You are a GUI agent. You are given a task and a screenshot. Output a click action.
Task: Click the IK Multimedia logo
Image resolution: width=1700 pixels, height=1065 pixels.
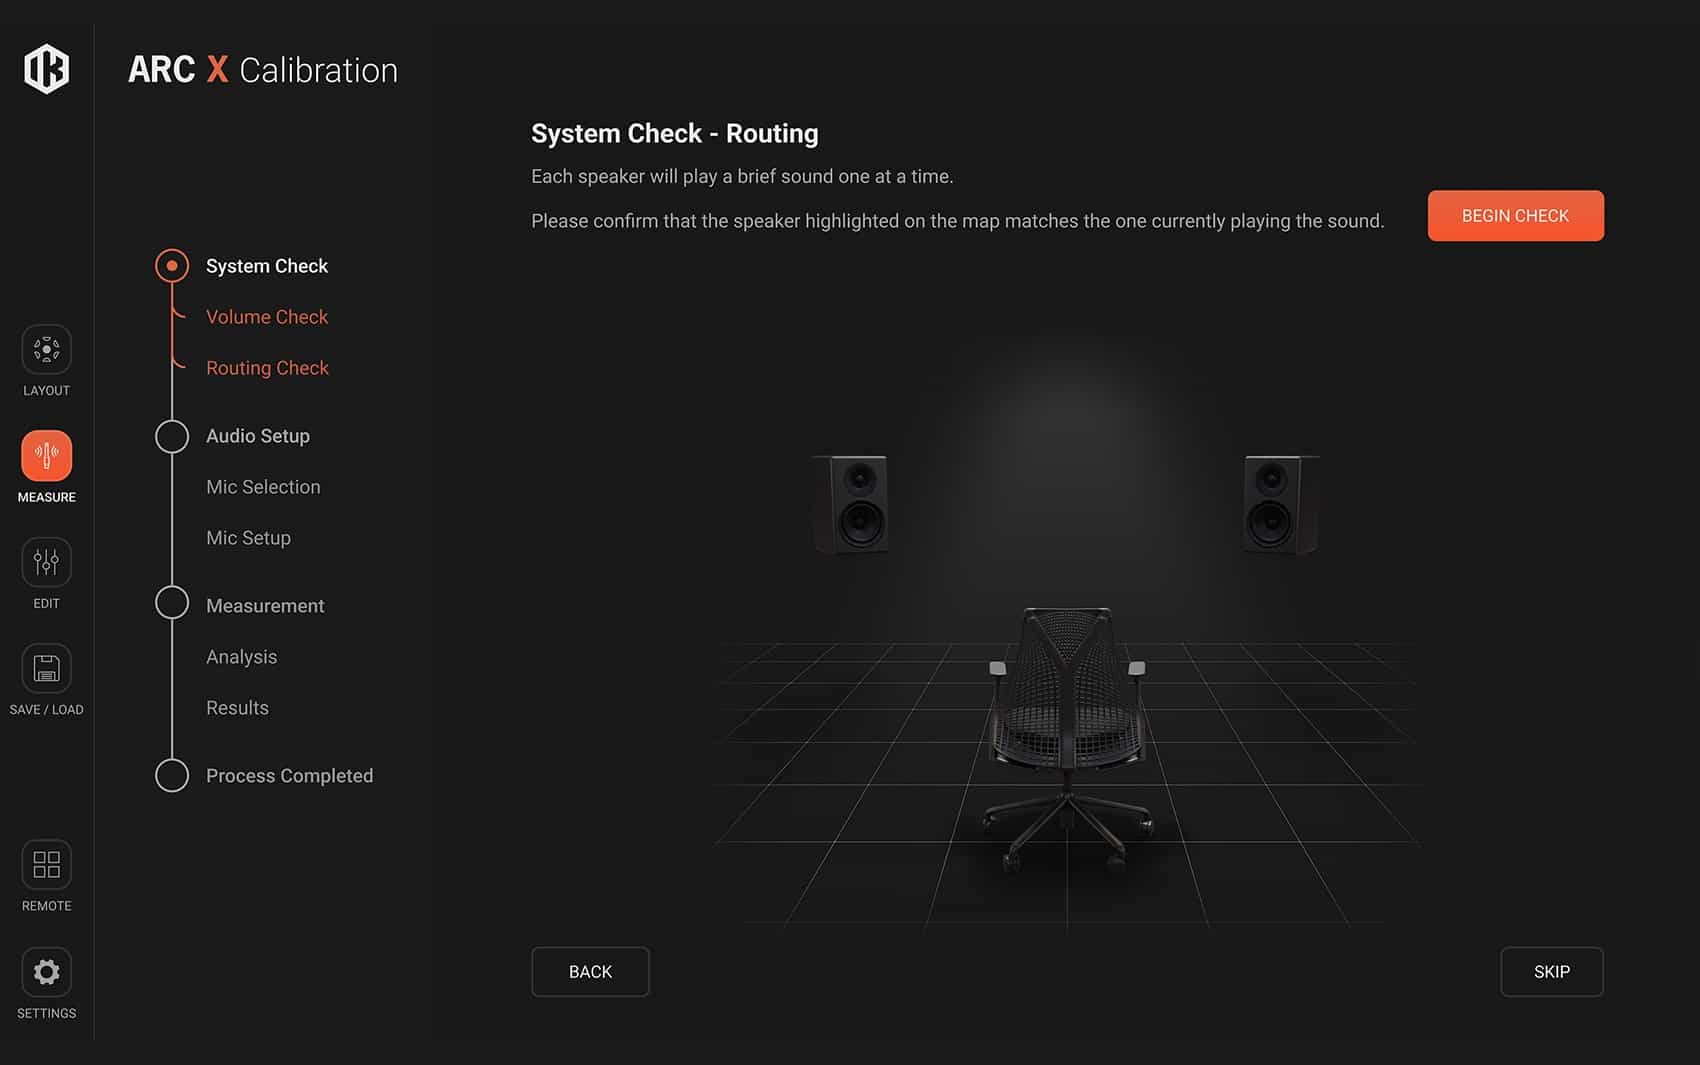coord(46,69)
